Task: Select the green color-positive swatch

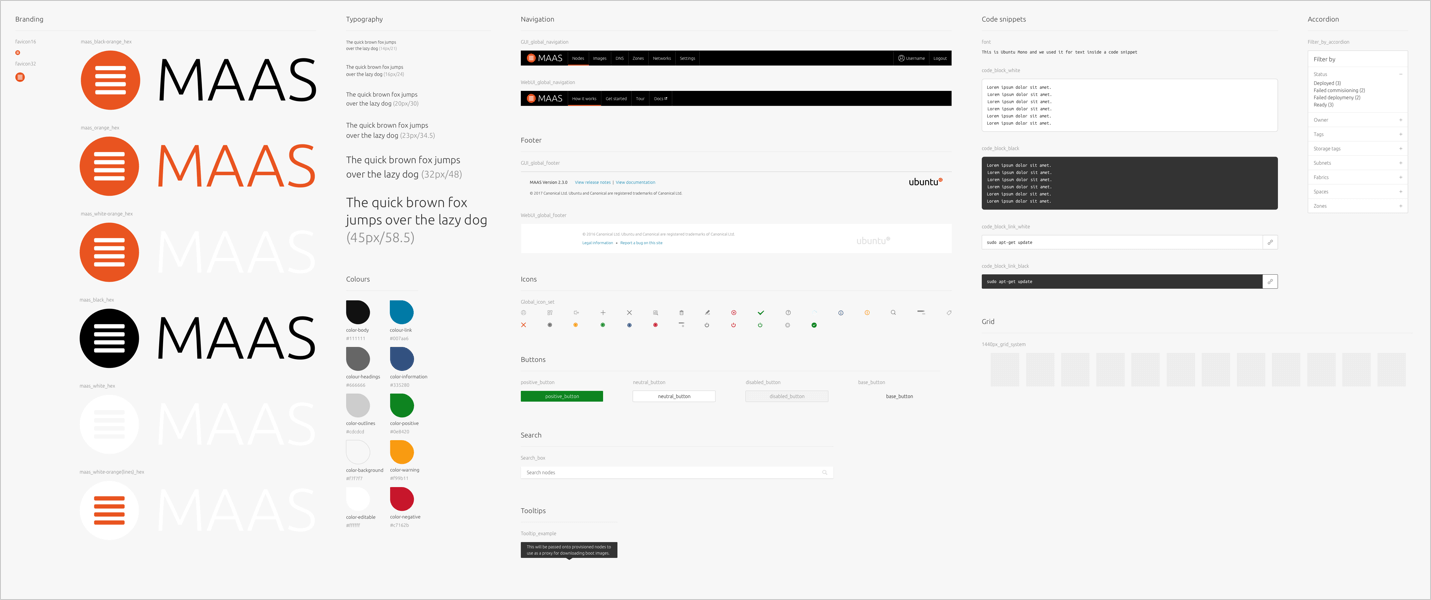Action: coord(401,405)
